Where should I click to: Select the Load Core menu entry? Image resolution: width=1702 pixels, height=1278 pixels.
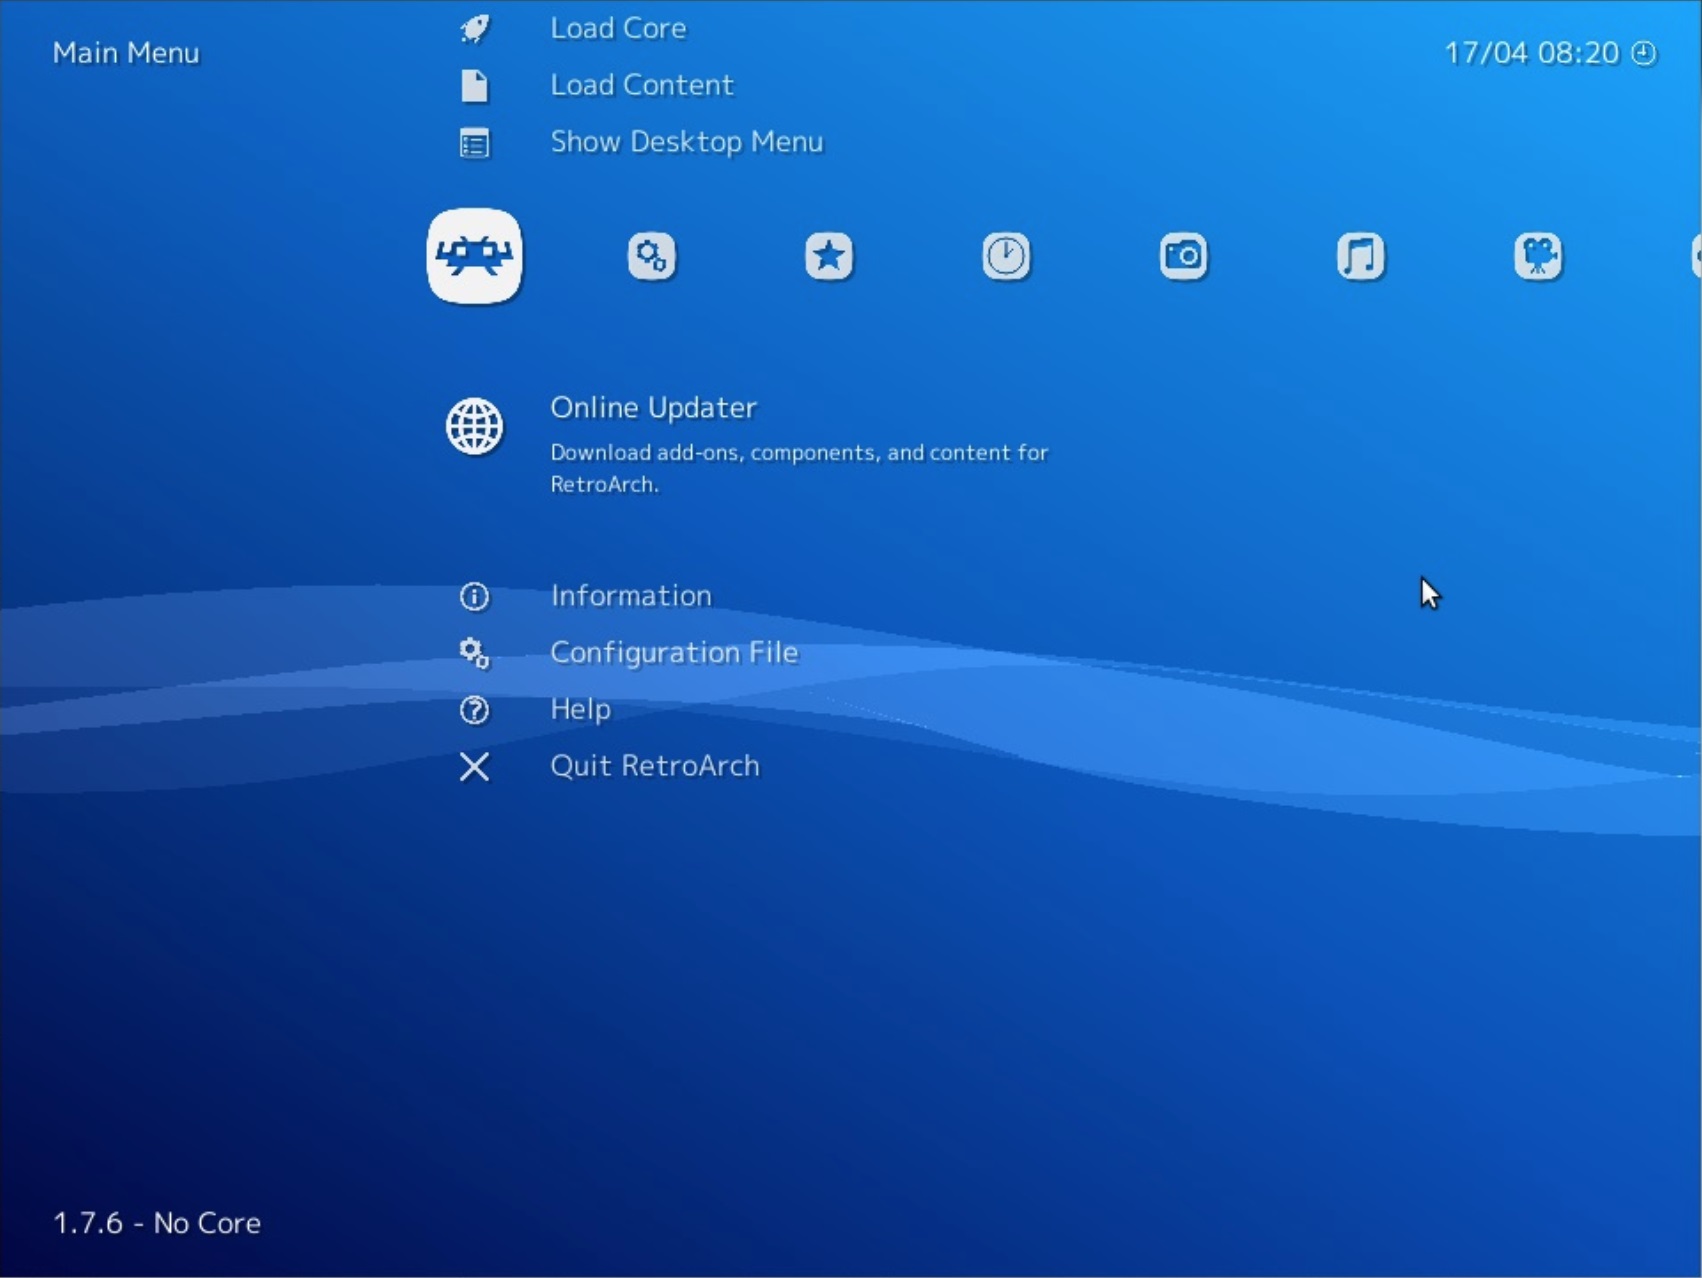(x=618, y=29)
